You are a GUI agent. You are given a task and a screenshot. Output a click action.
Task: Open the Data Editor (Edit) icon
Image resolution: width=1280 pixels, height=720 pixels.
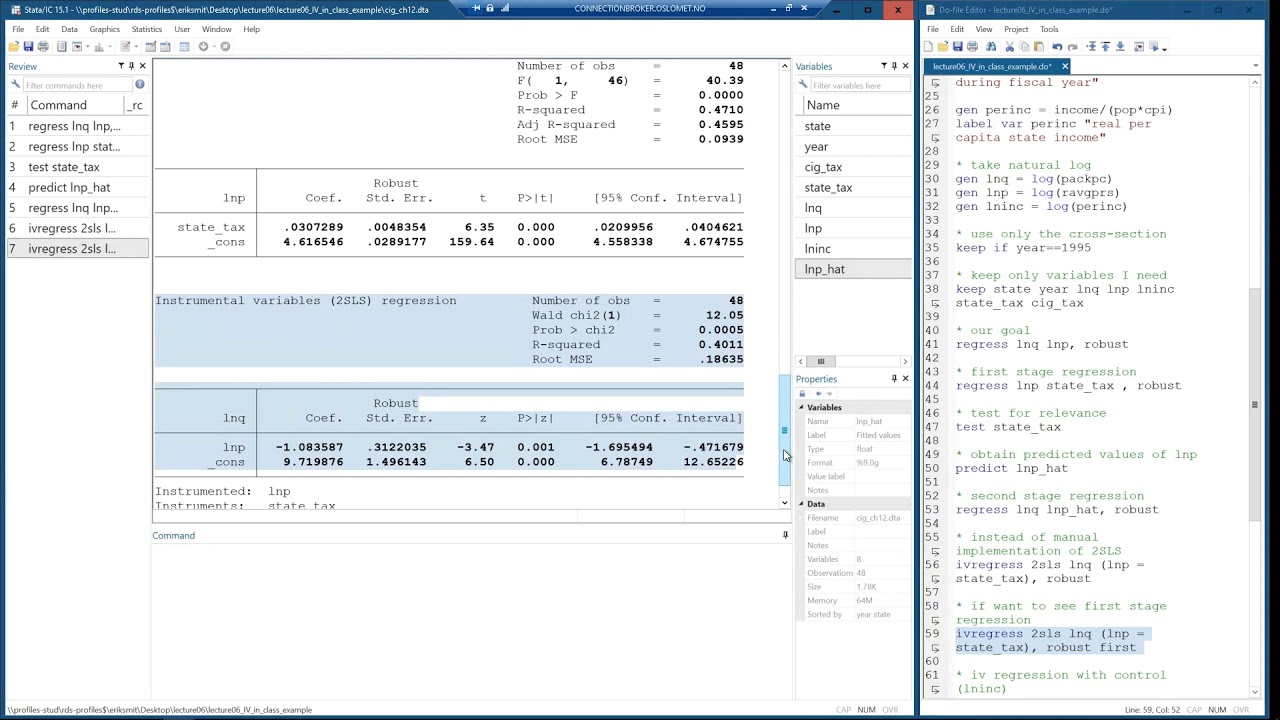pos(151,46)
